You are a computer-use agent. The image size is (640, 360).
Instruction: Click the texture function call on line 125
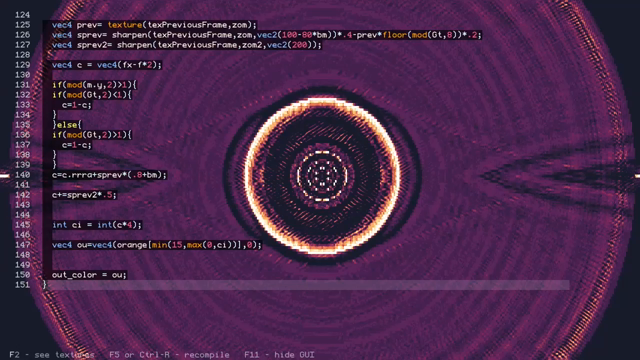[124, 25]
